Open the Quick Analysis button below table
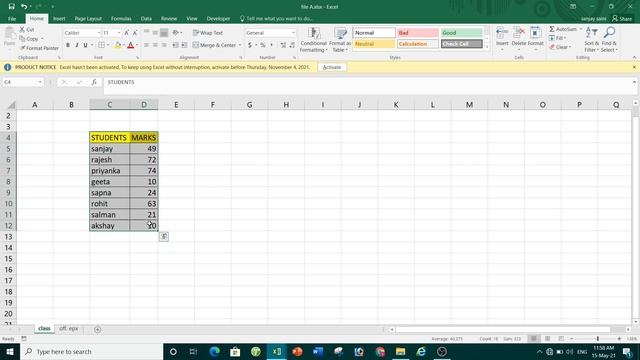Screen dimensions: 640x360 tap(164, 236)
